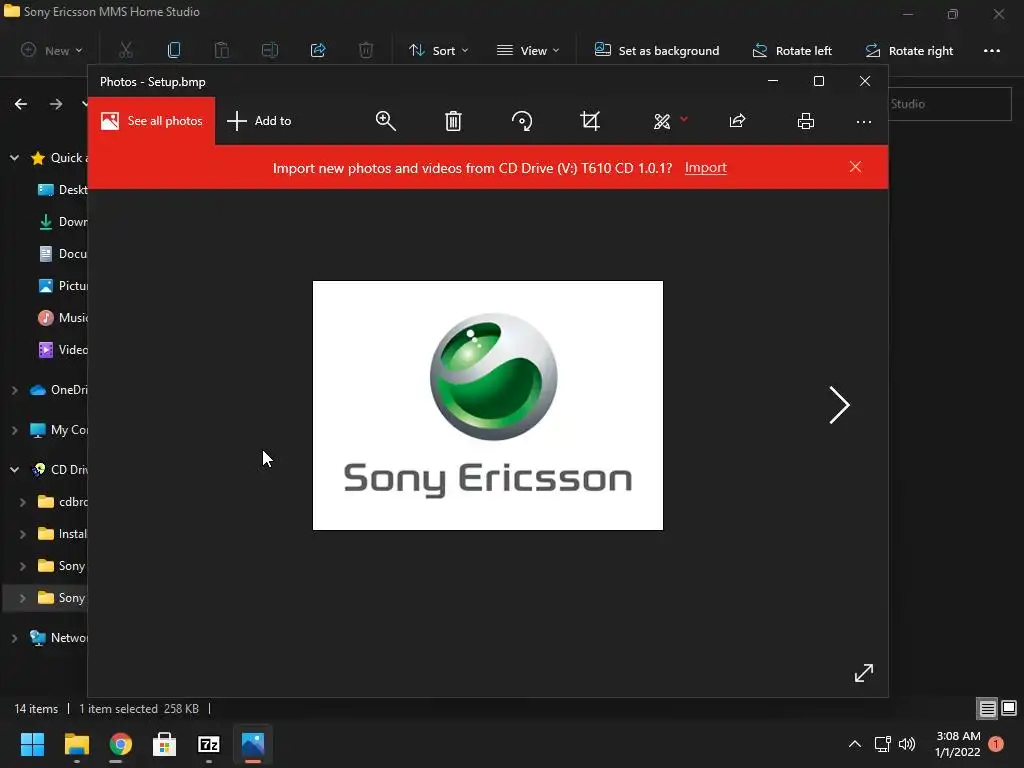Open the Edit & Create tool icon
The width and height of the screenshot is (1024, 768).
[662, 121]
